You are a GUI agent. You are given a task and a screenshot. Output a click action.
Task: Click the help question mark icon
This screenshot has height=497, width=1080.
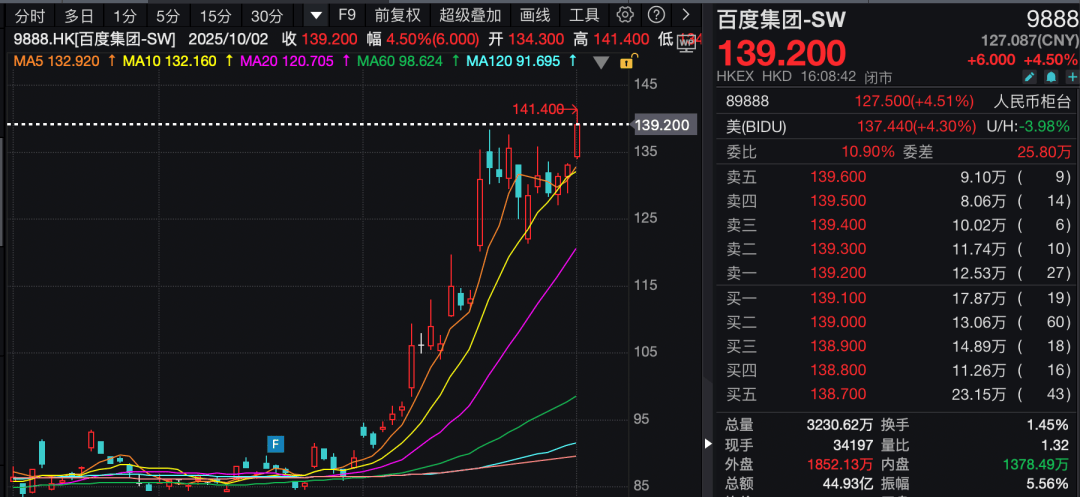click(656, 15)
